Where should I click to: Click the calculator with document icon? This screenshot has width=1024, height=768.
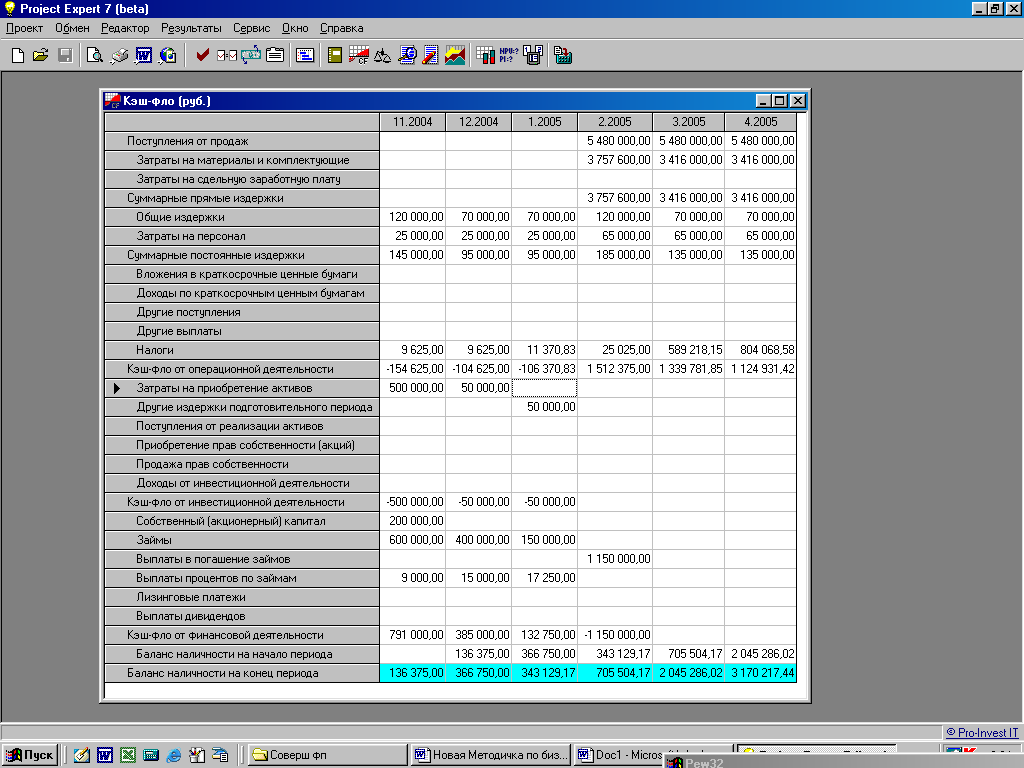coord(563,56)
